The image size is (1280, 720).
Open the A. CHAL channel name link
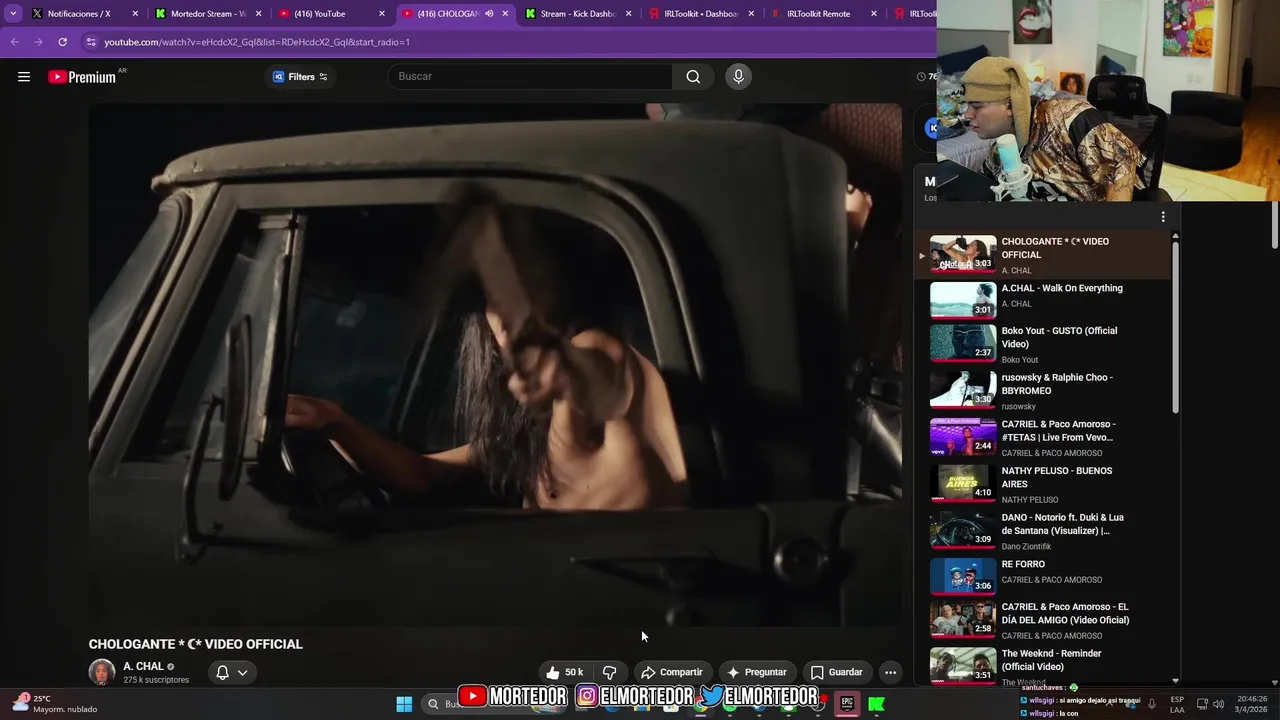(x=143, y=666)
